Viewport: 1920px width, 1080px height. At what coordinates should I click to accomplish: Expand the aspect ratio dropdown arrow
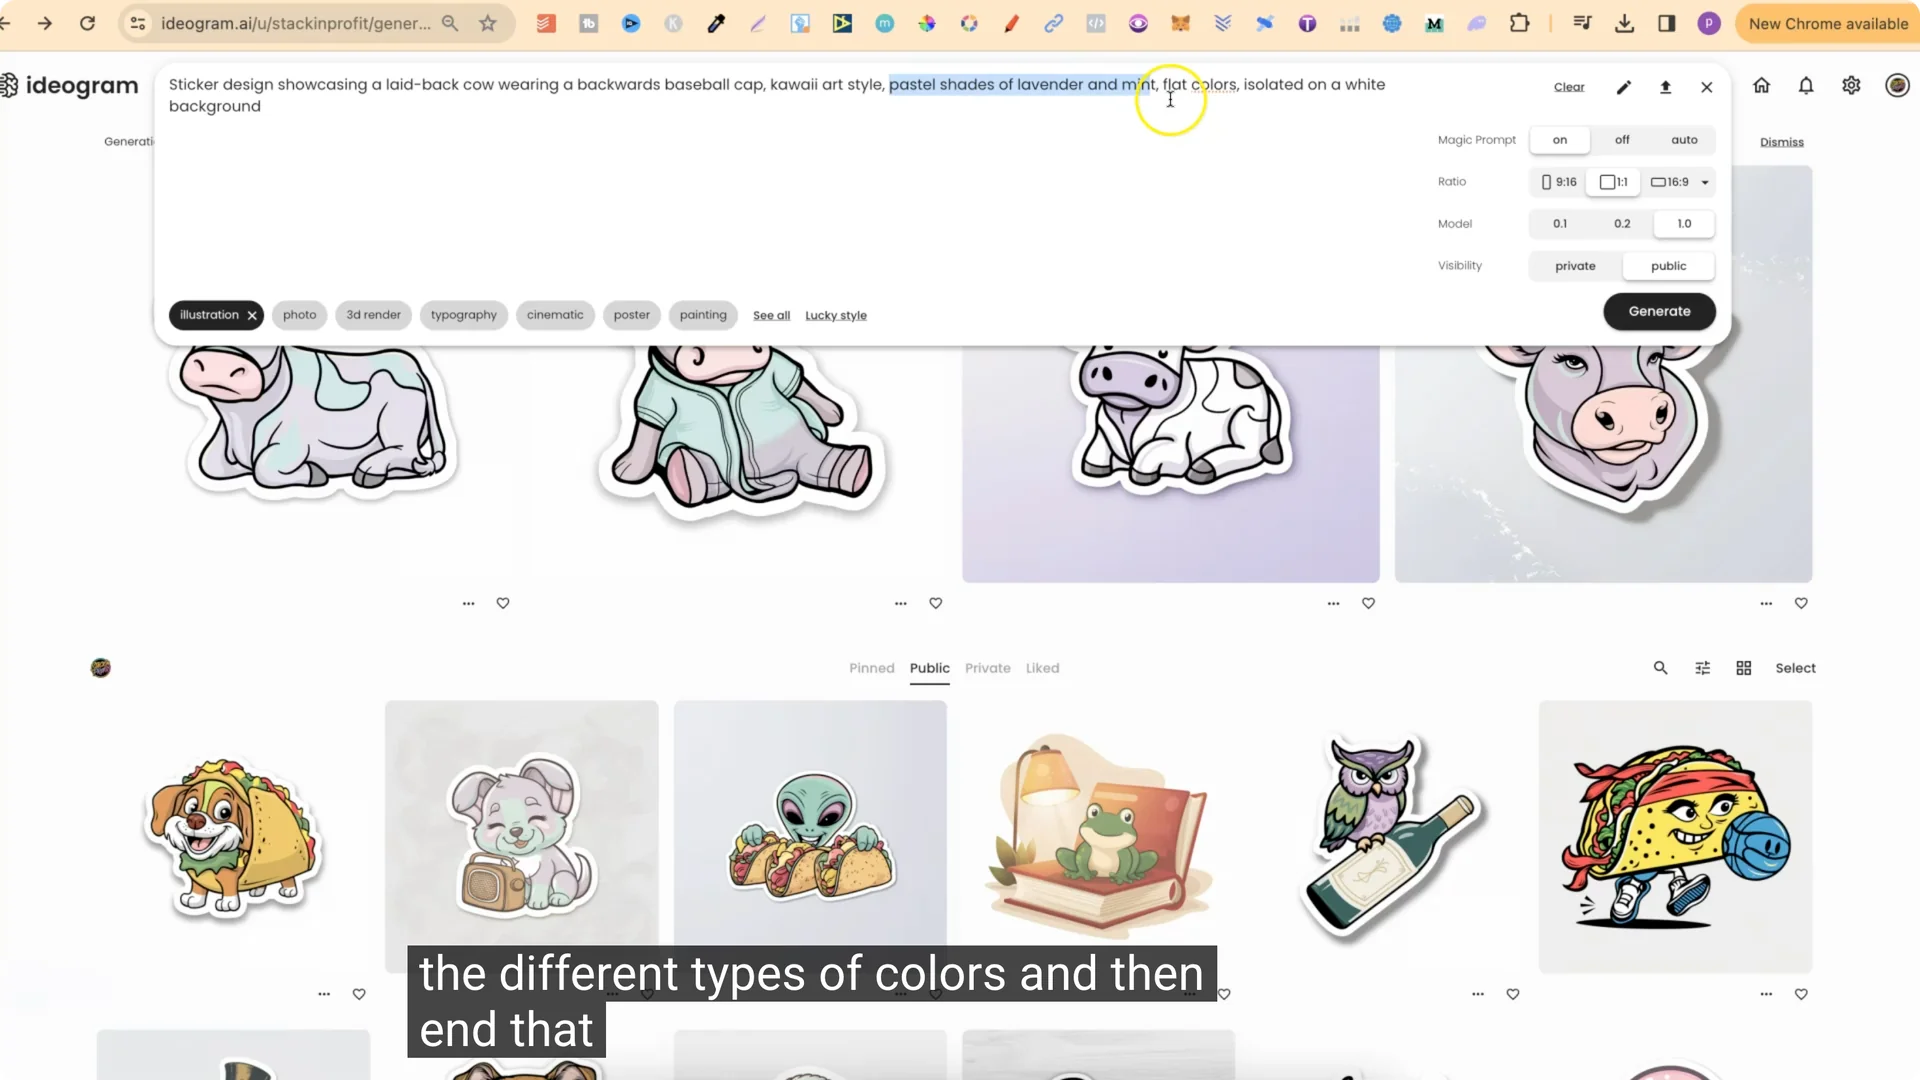tap(1706, 182)
